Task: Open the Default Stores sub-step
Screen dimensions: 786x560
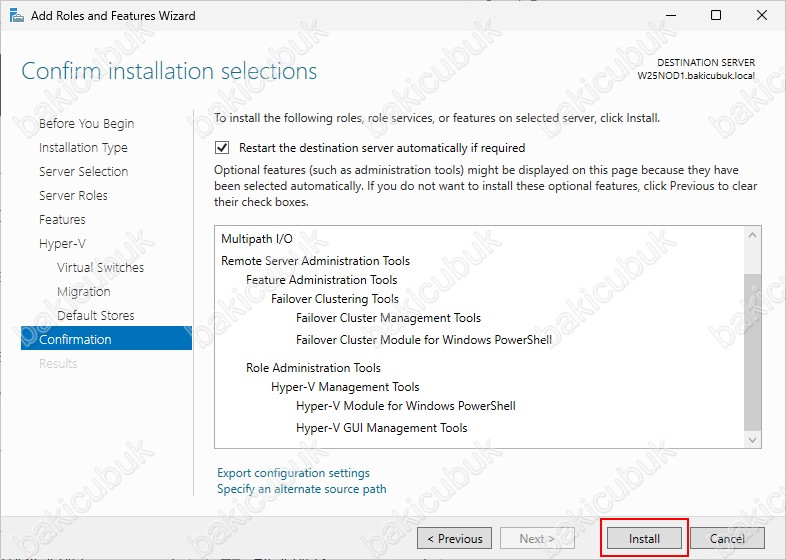Action: click(x=96, y=315)
